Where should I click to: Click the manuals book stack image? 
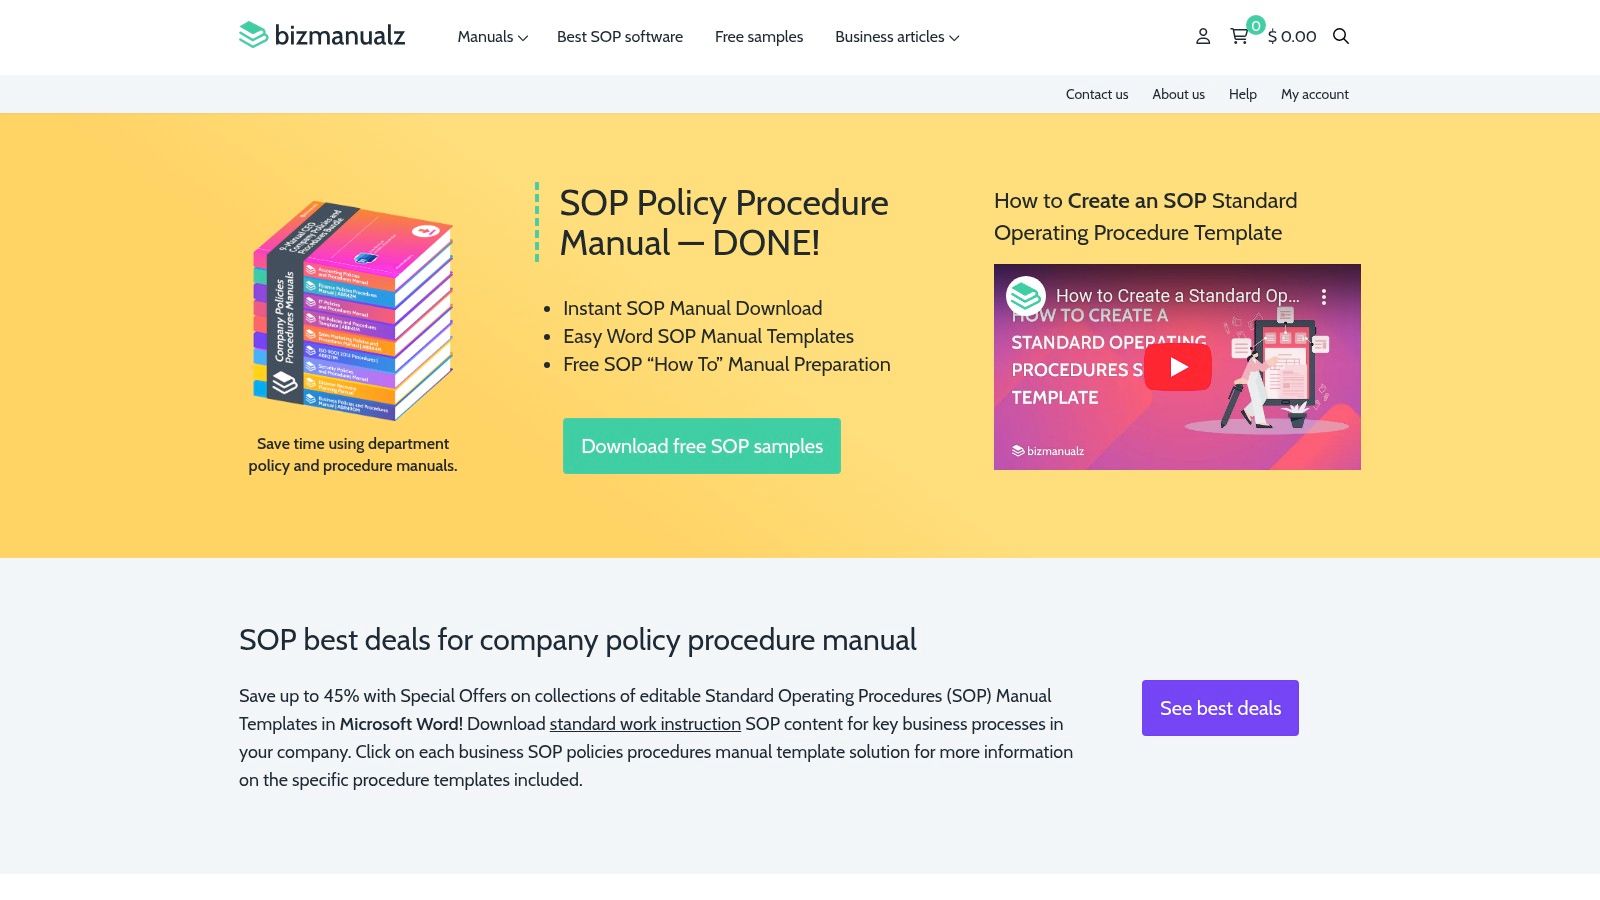pyautogui.click(x=353, y=311)
